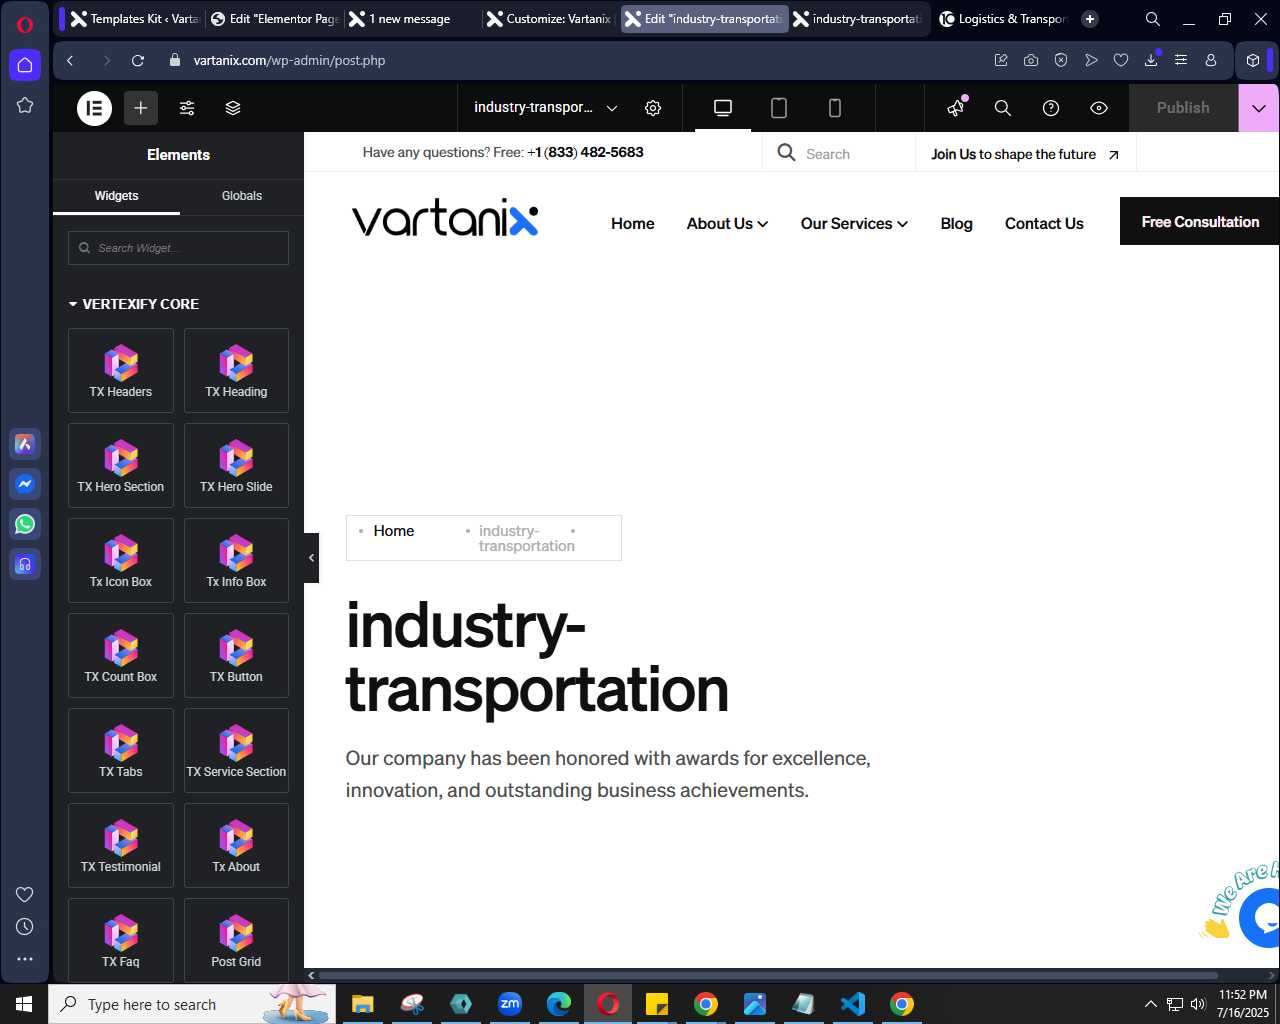Click the Free Consultation button
1280x1024 pixels.
pyautogui.click(x=1199, y=222)
